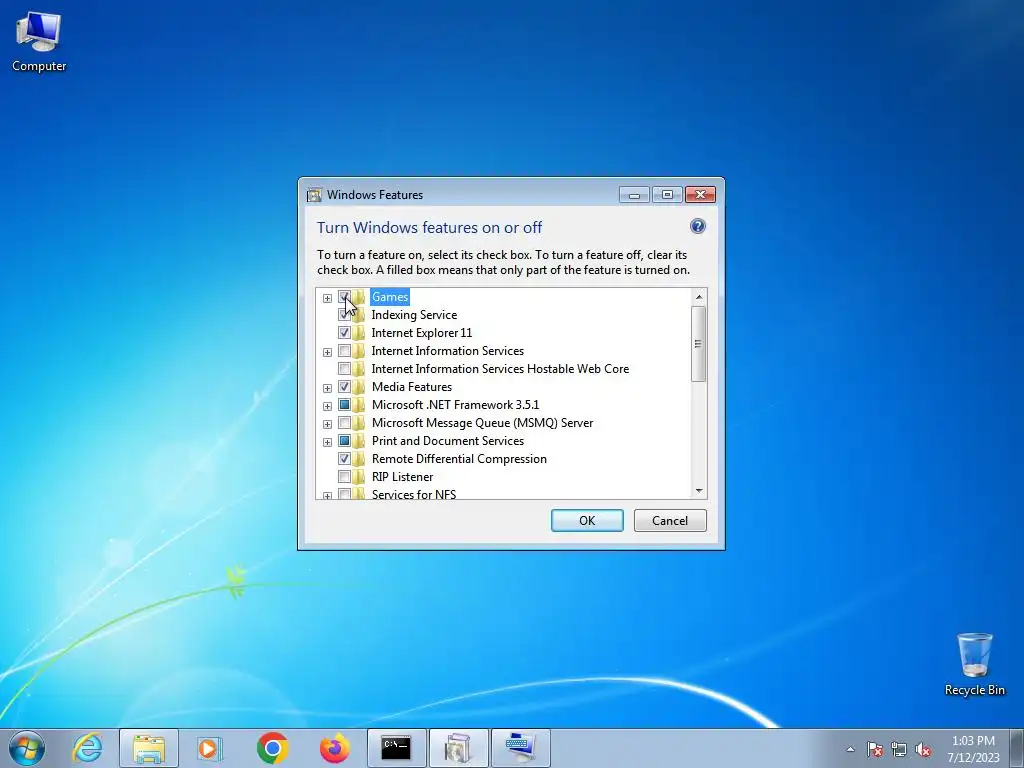Click Remote Differential Compression folder icon

tap(359, 459)
